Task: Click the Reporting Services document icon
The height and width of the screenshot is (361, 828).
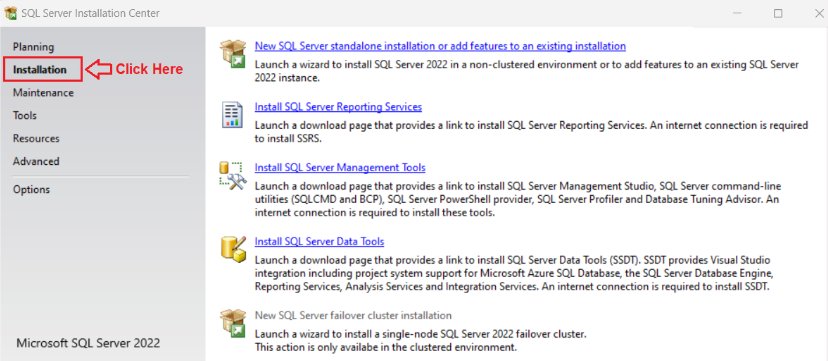Action: (232, 115)
